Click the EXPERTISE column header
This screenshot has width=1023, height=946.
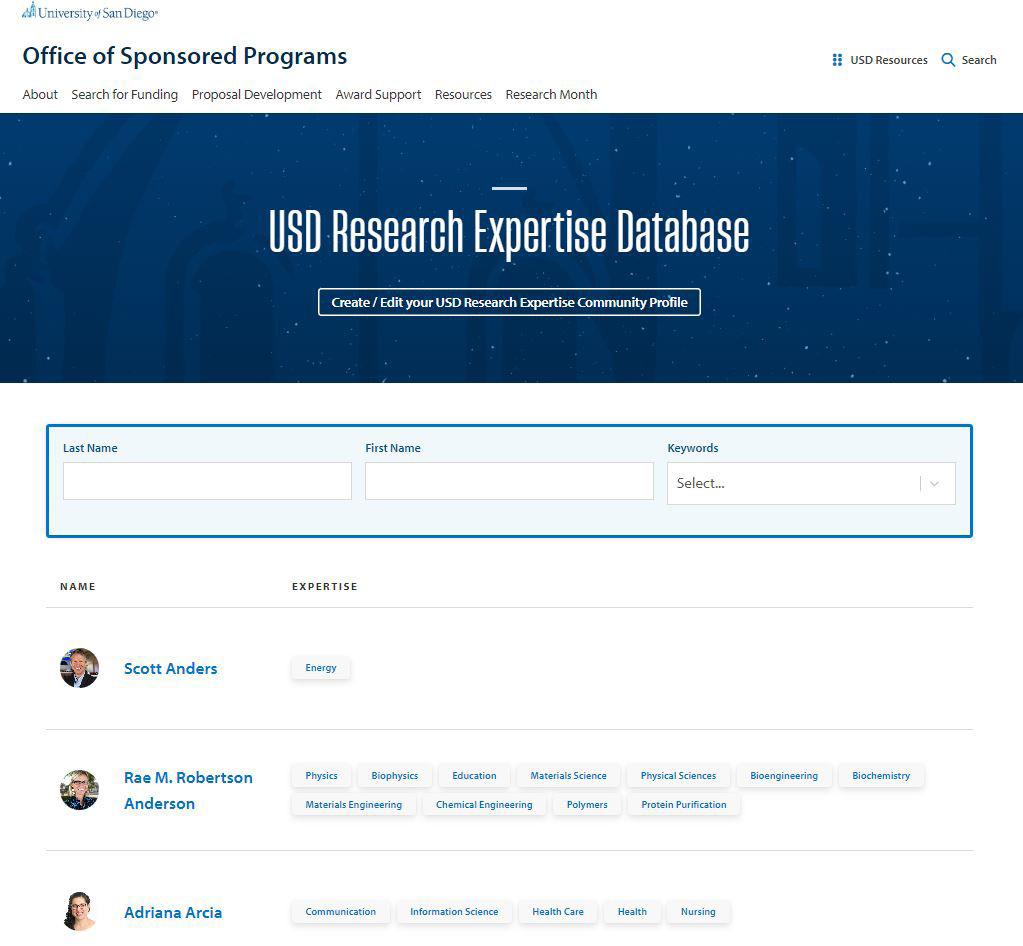[325, 587]
